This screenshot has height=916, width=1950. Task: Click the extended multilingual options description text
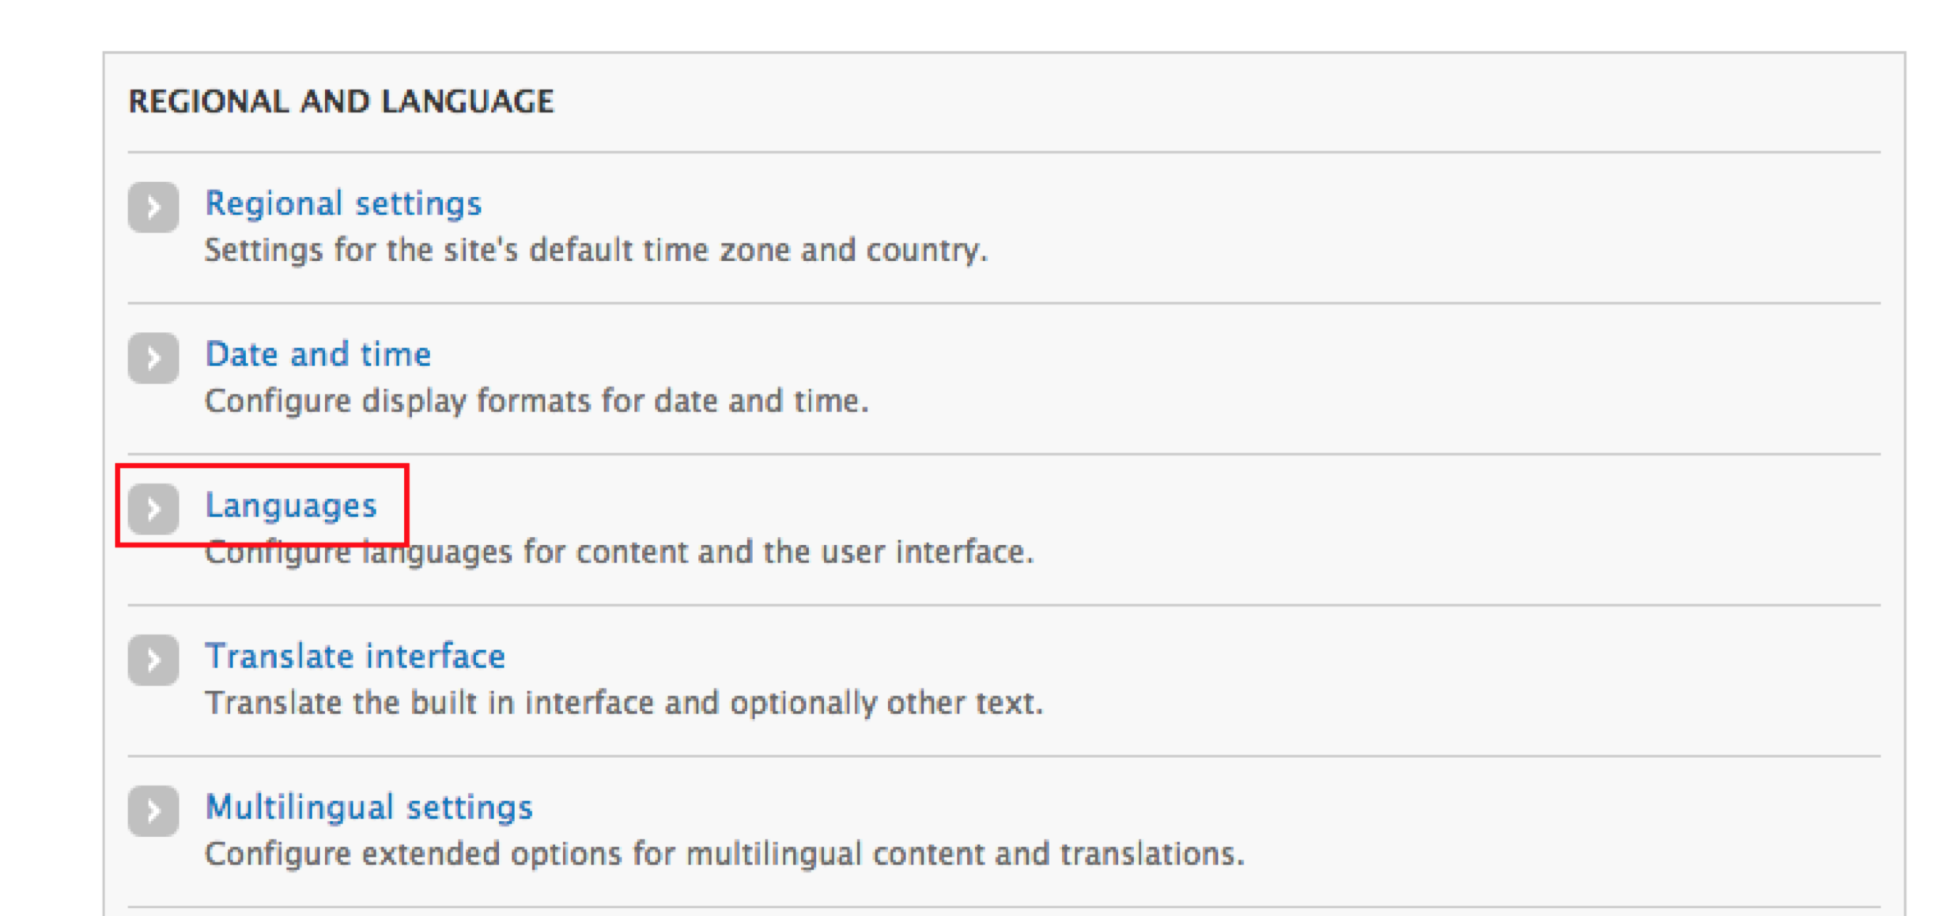point(725,854)
